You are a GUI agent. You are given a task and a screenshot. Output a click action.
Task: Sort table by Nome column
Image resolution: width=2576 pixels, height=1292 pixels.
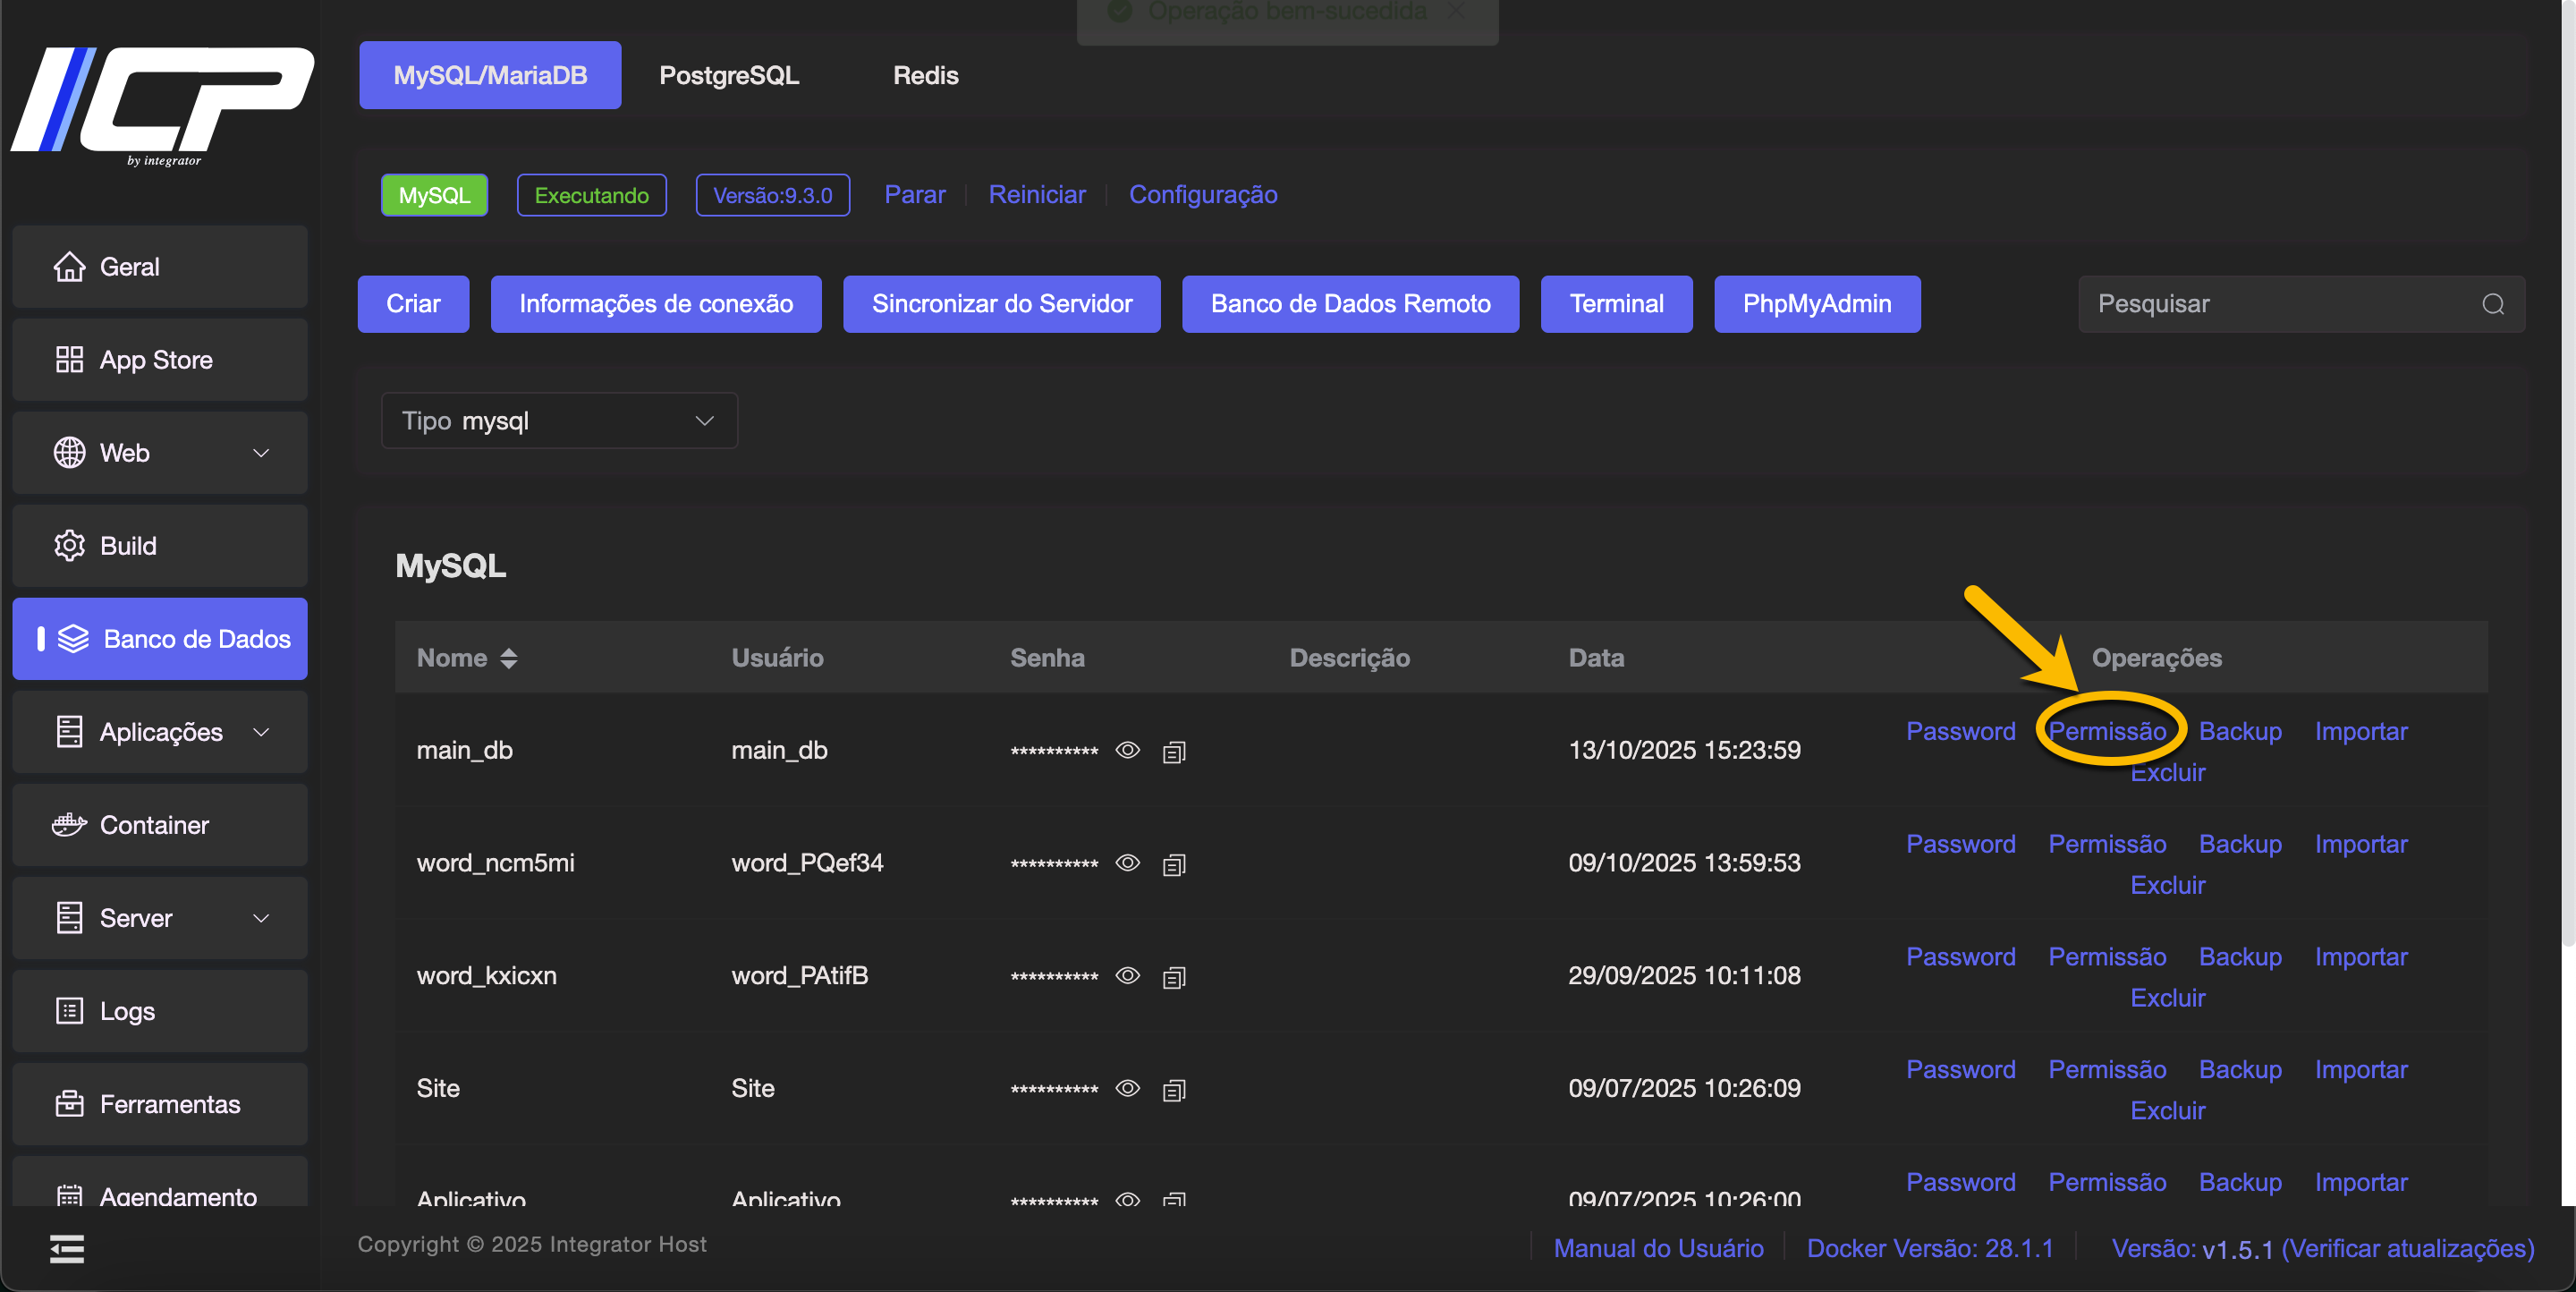click(508, 658)
